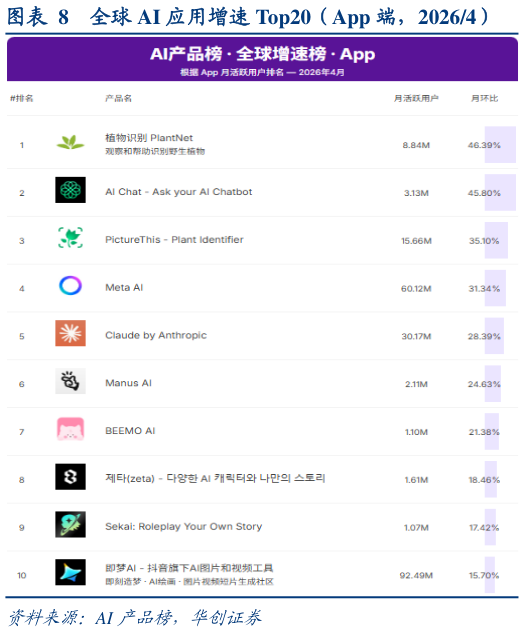The width and height of the screenshot is (524, 632).
Task: Click the 1.61M monthly users value
Action: pos(416,480)
